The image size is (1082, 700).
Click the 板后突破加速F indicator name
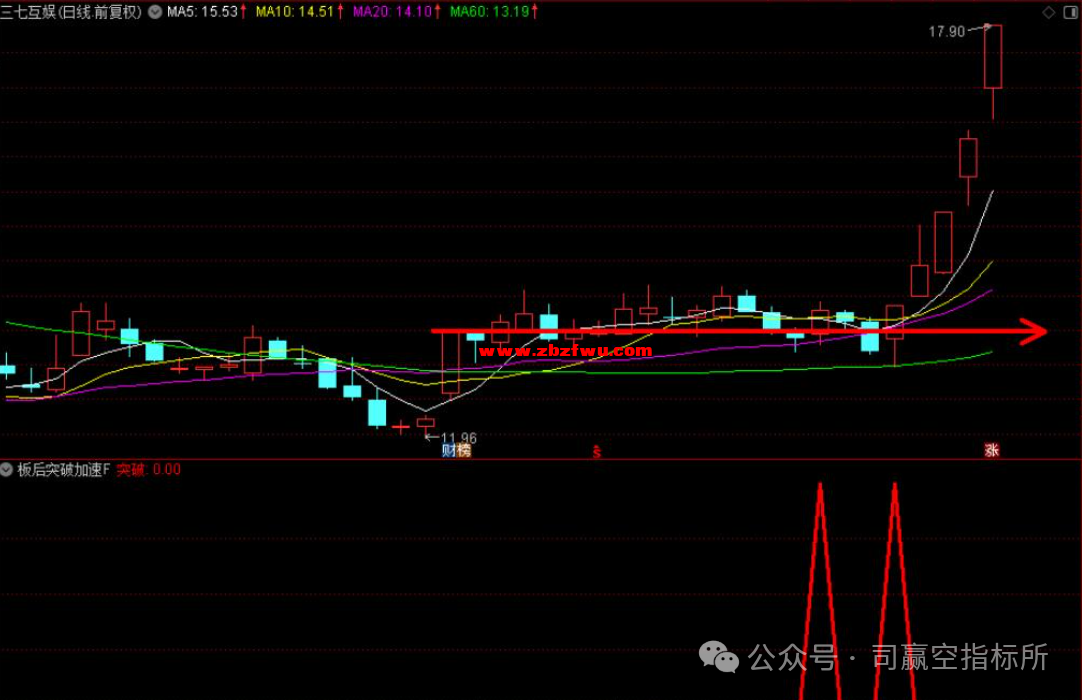coord(63,470)
